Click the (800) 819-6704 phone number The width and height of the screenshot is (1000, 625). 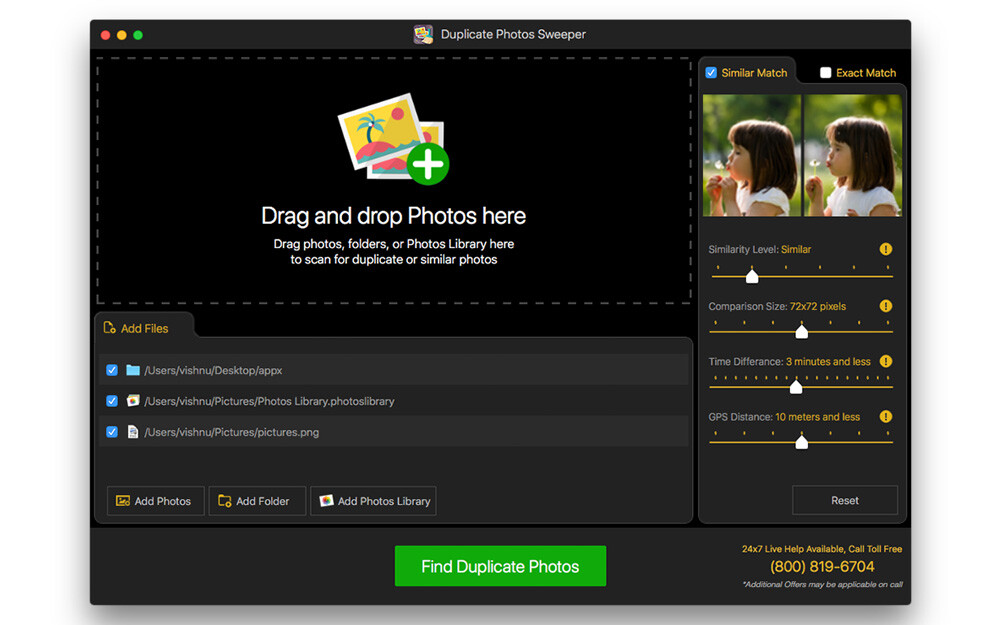(x=822, y=566)
